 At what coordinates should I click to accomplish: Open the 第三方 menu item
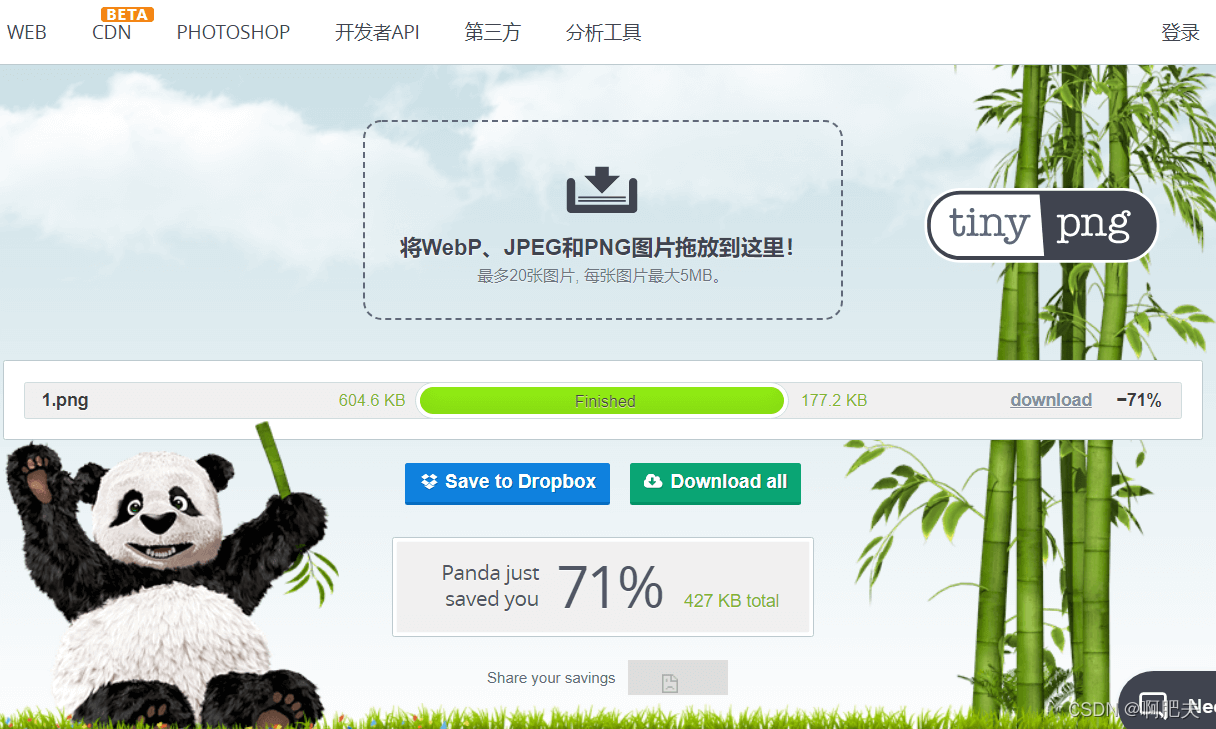click(492, 32)
